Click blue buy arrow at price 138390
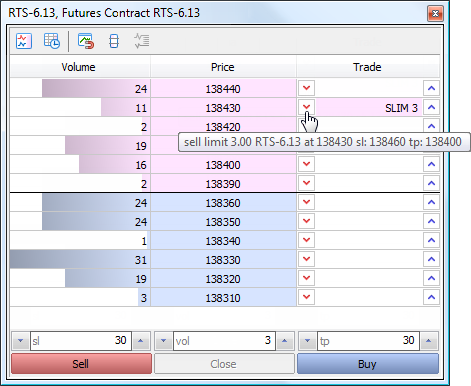 click(431, 183)
